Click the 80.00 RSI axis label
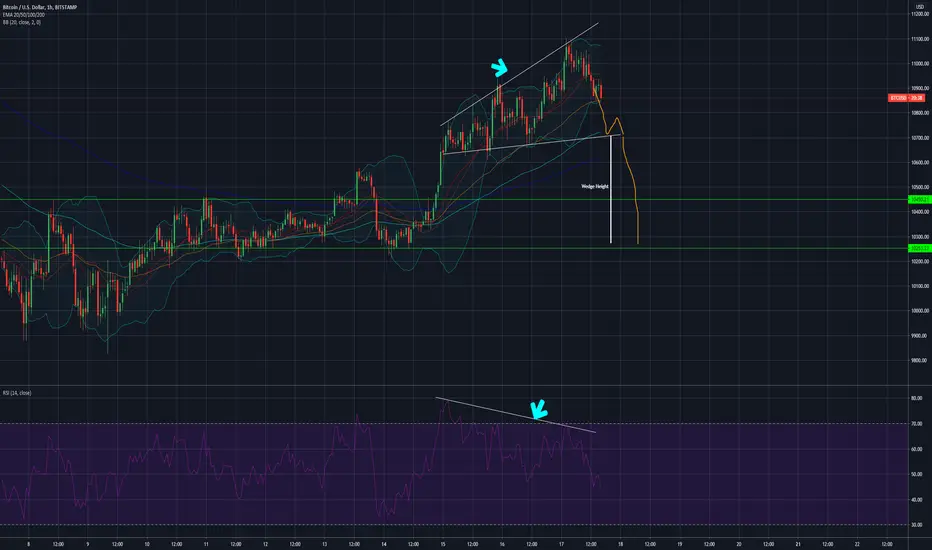The image size is (932, 550). point(917,398)
